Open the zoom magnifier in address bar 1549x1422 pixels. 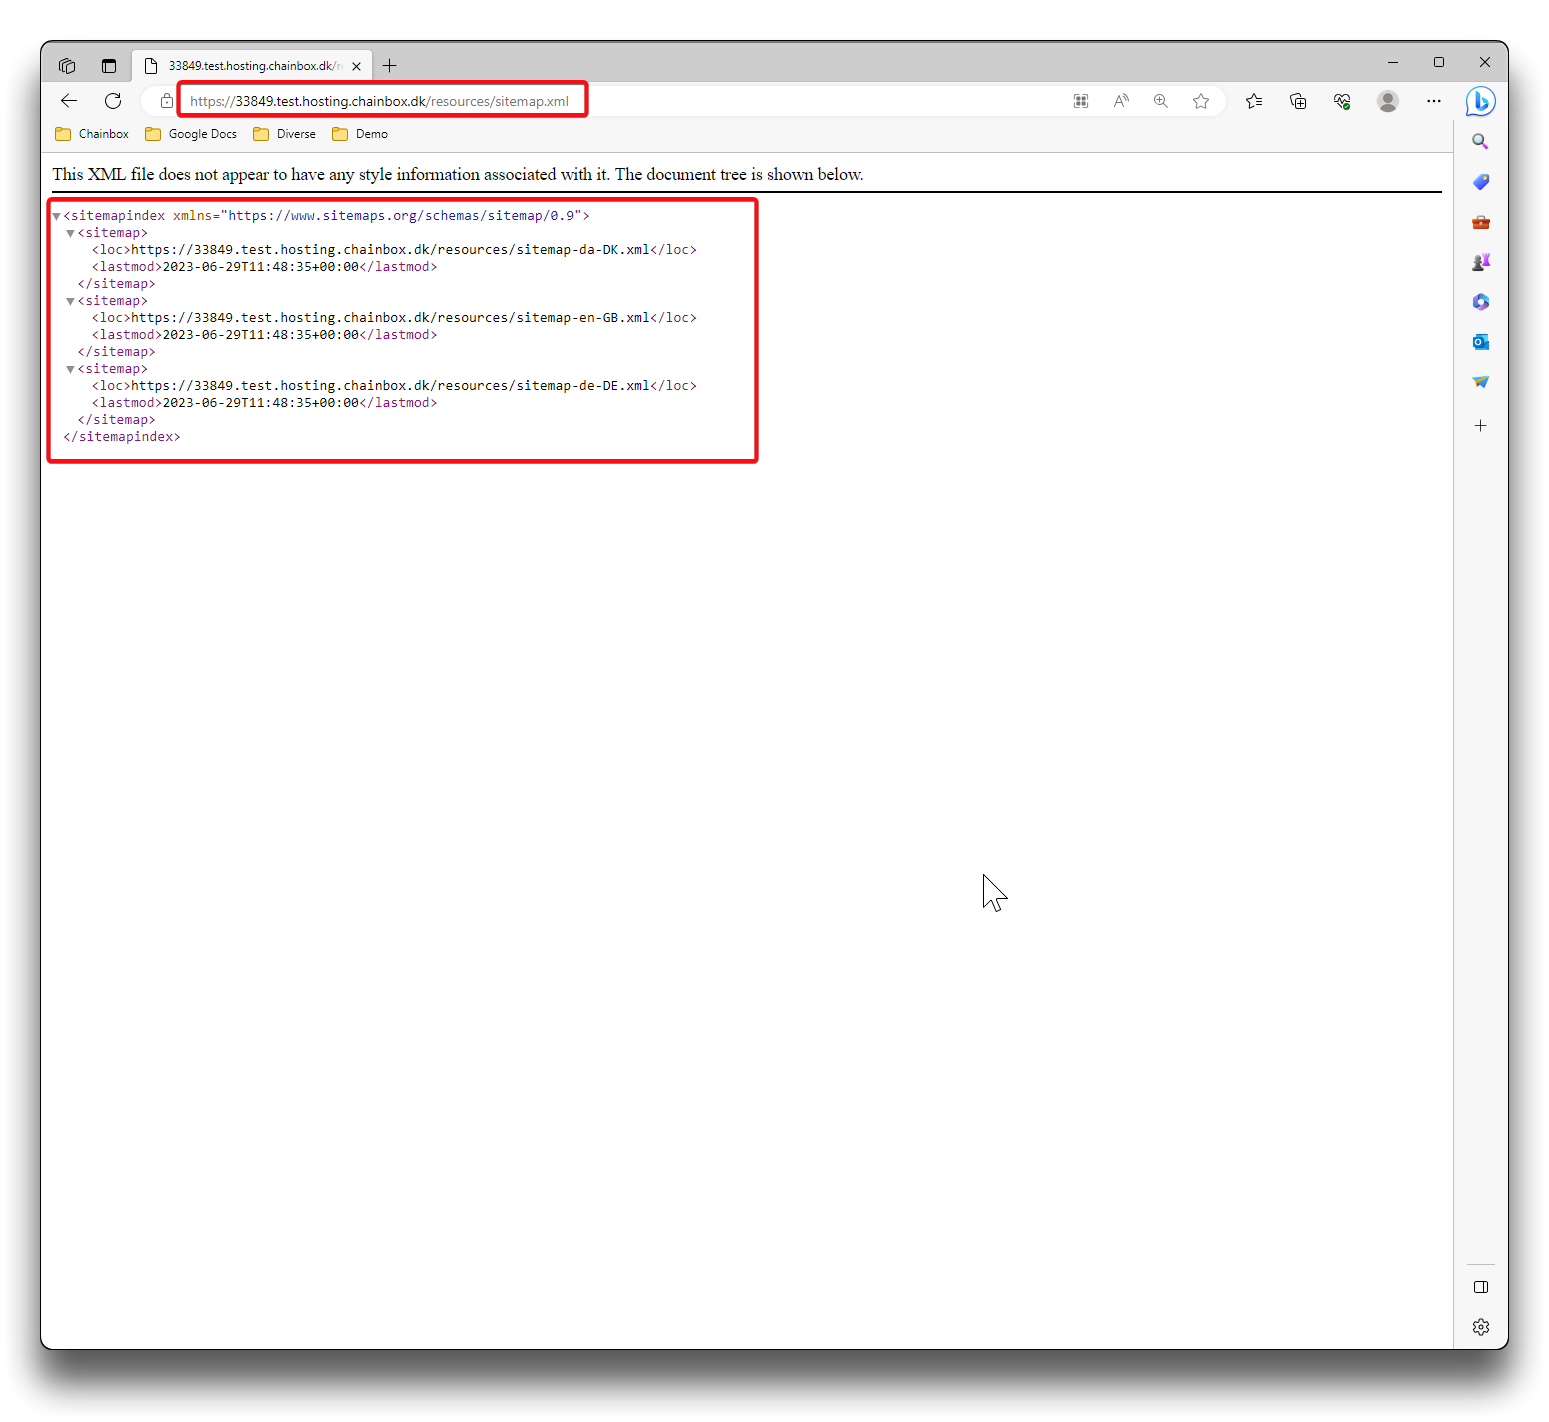tap(1161, 101)
